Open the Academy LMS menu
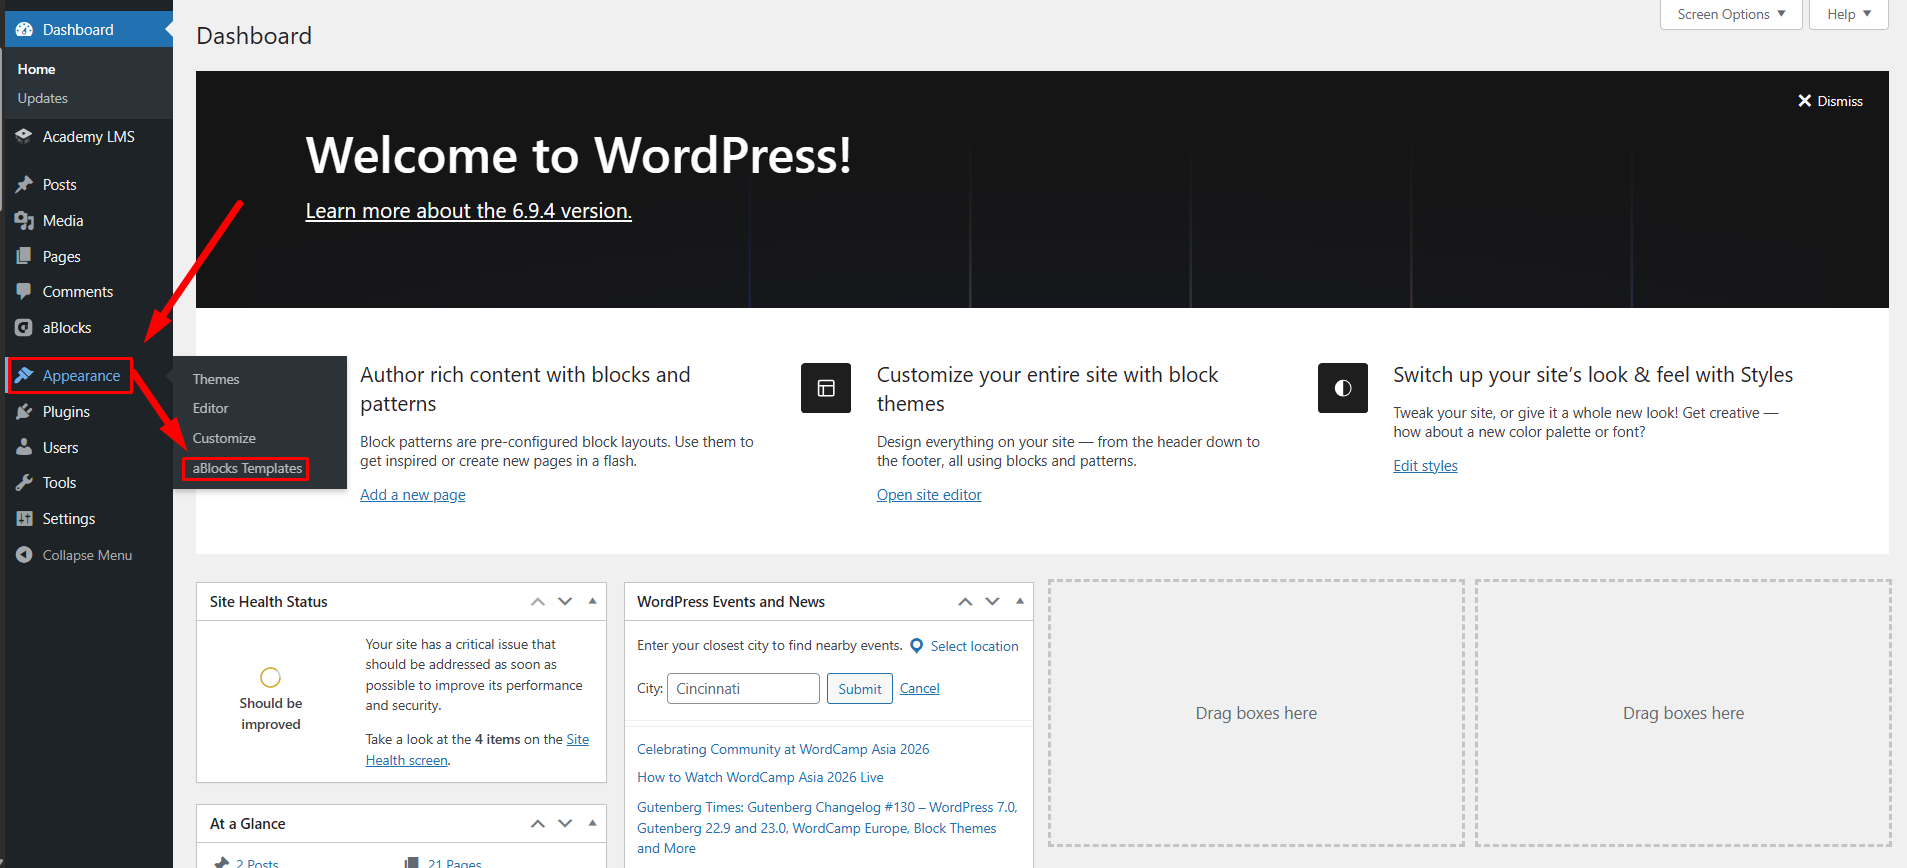The width and height of the screenshot is (1907, 868). [x=88, y=137]
